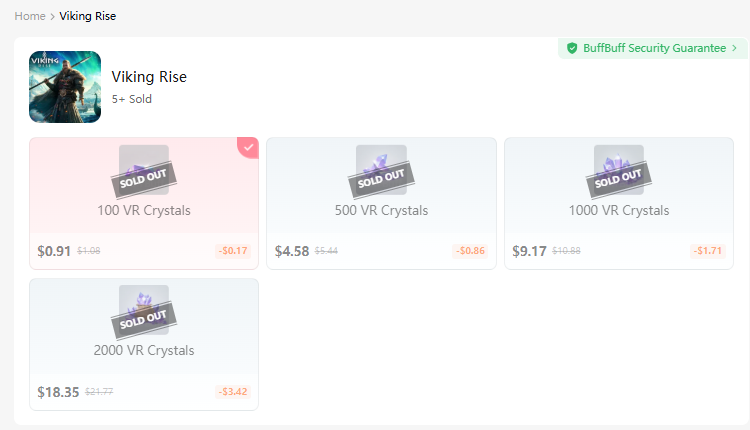Viewport: 750px width, 430px height.
Task: Click the -$3.42 discount badge
Action: pos(233,392)
